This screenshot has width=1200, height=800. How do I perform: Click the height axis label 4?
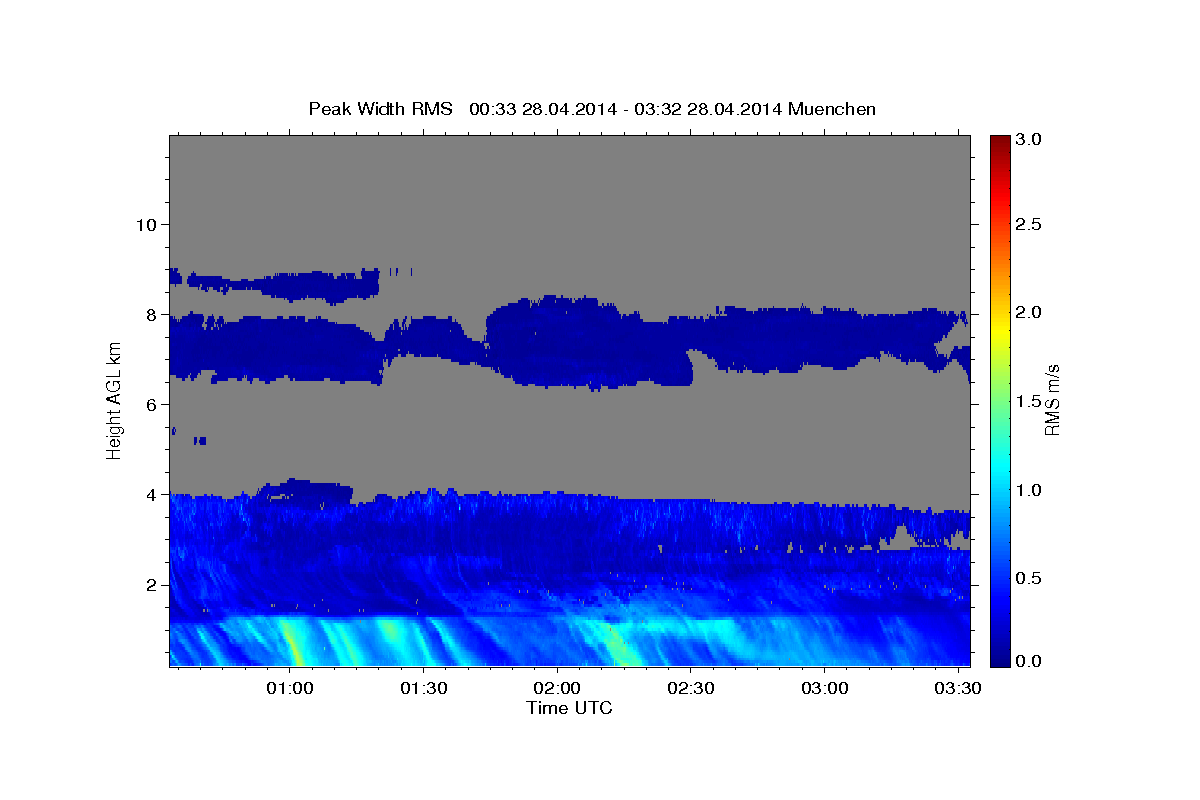coord(151,494)
